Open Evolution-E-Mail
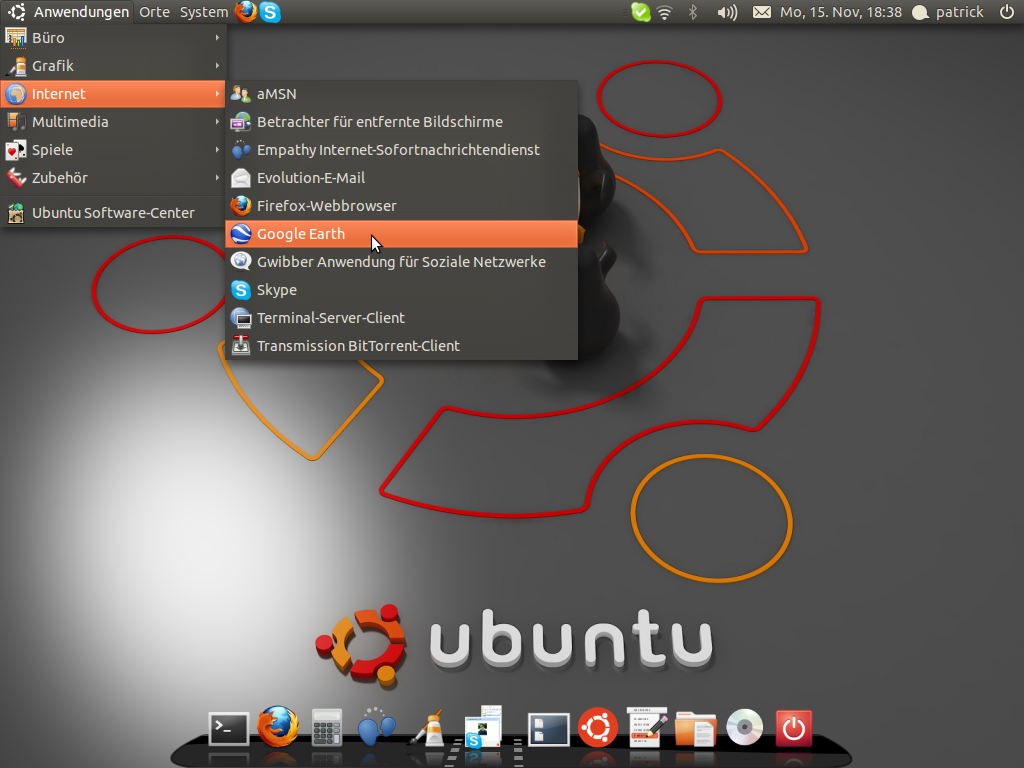Image resolution: width=1024 pixels, height=768 pixels. click(402, 178)
